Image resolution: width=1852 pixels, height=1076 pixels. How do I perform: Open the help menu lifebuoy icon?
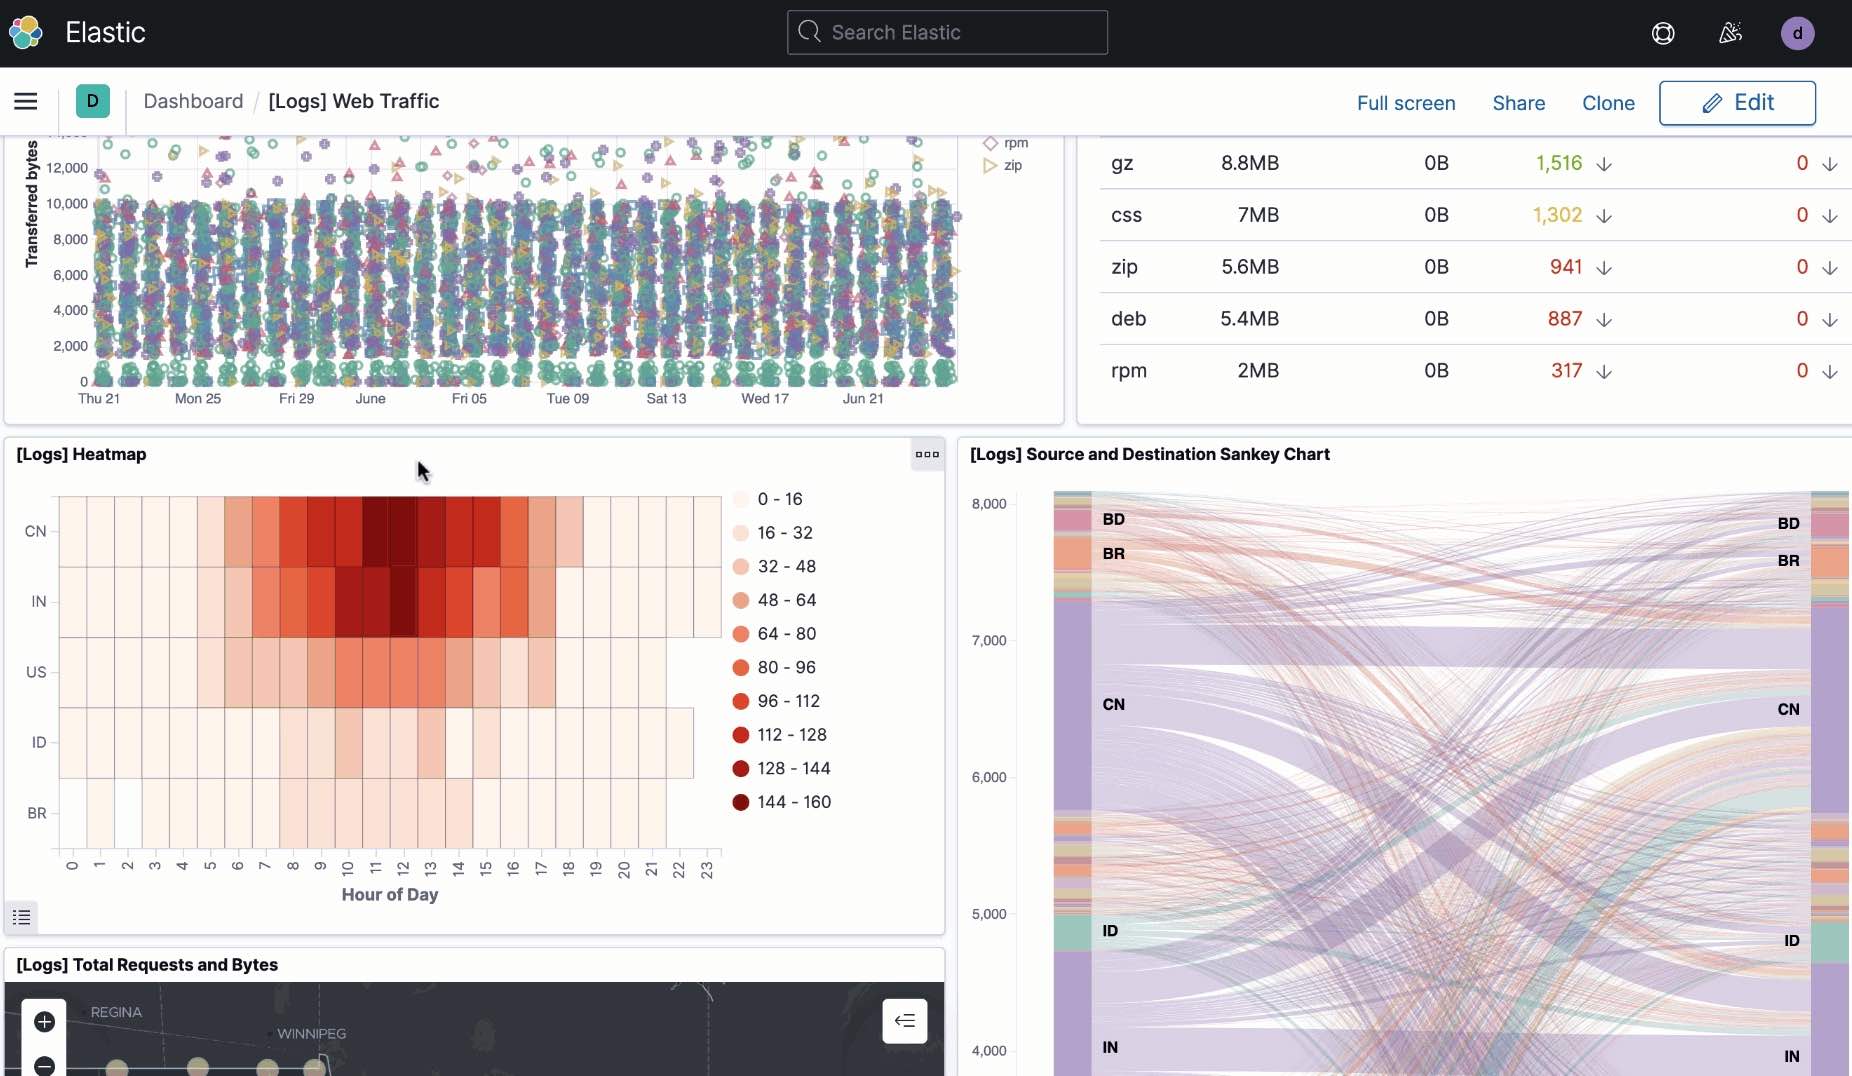[1663, 33]
